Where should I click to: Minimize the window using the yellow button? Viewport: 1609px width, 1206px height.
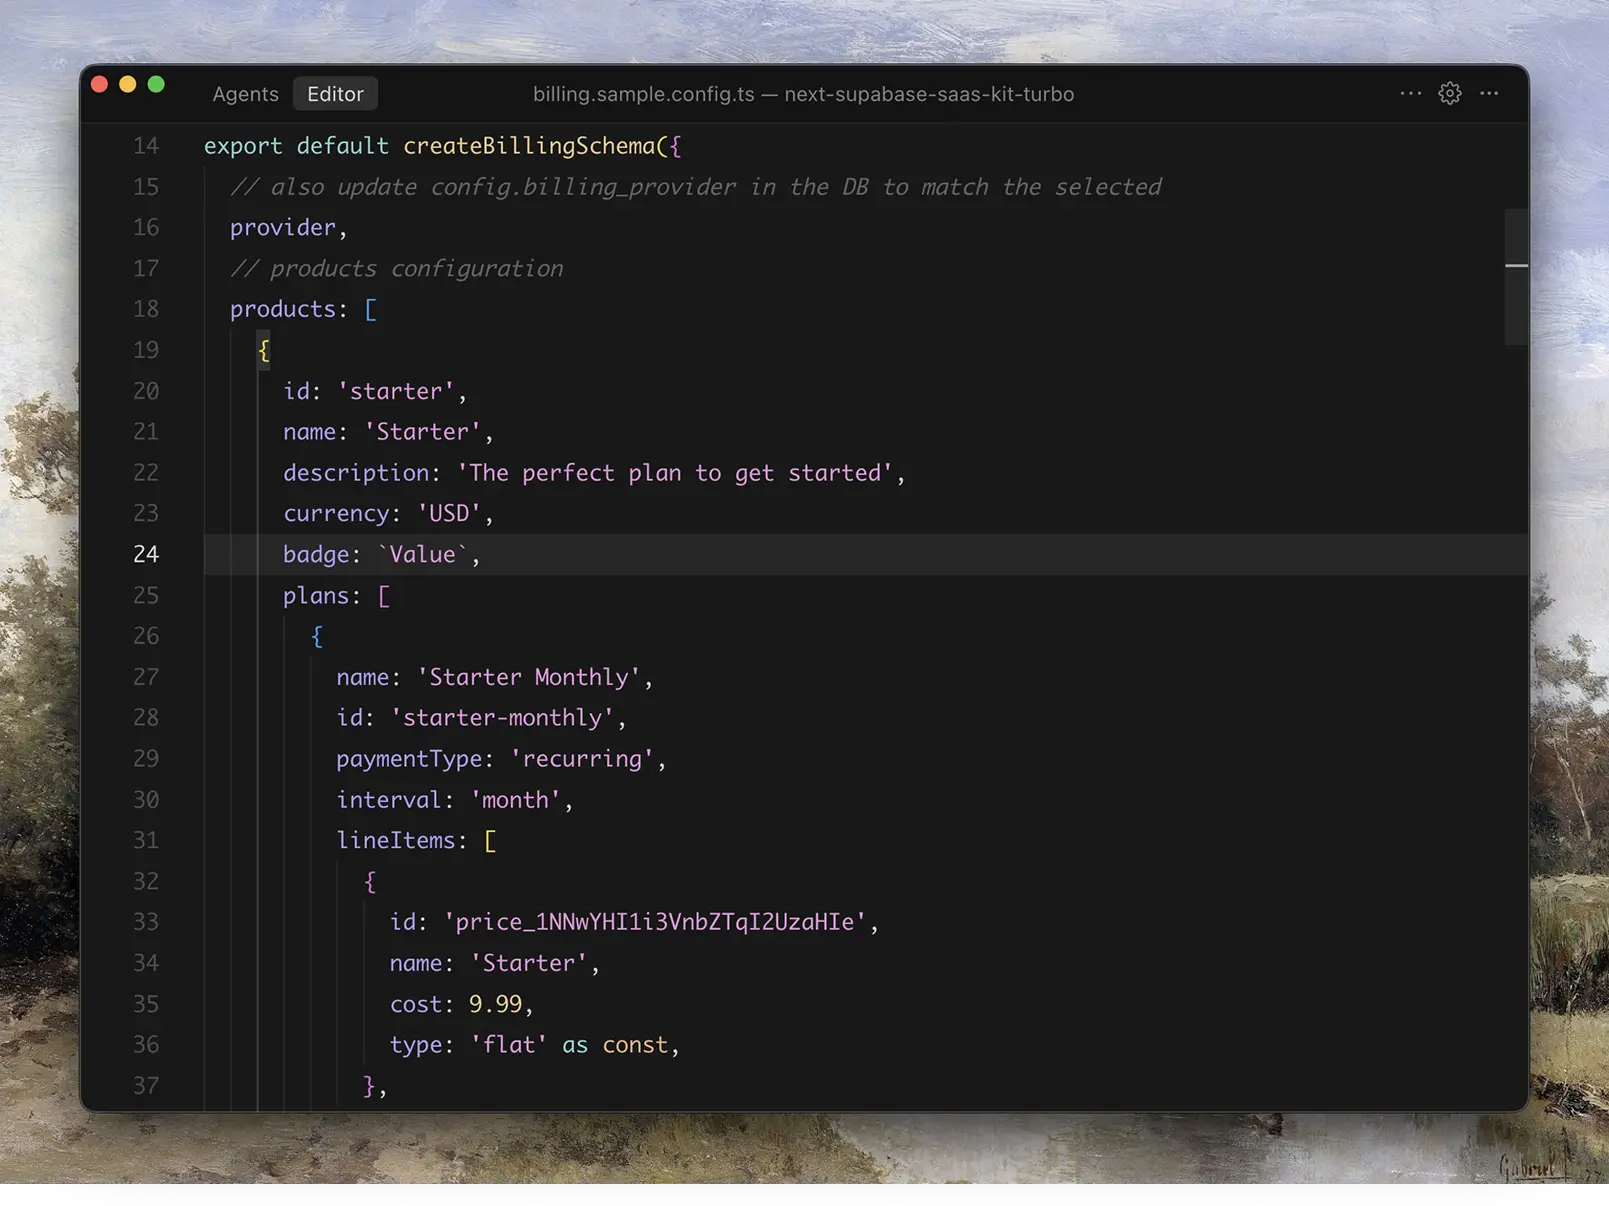(x=128, y=85)
